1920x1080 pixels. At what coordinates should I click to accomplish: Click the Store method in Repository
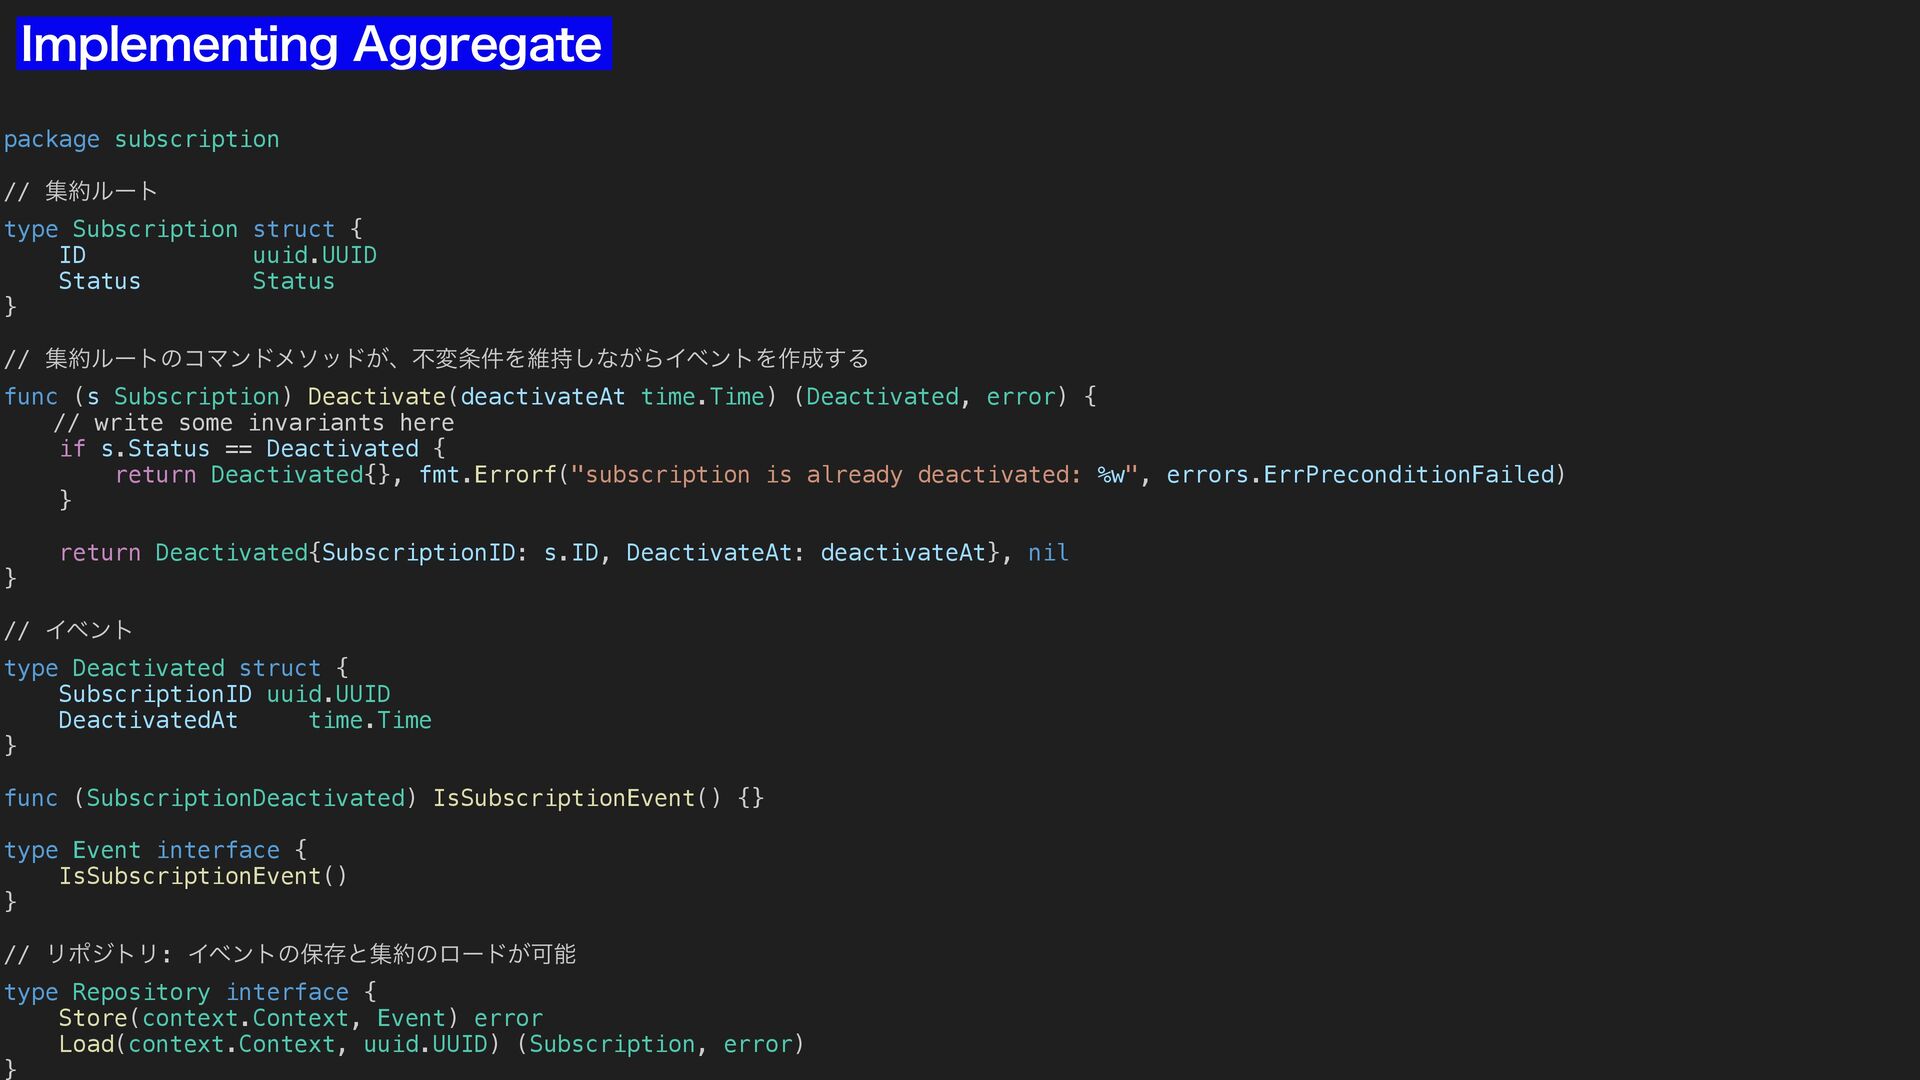pyautogui.click(x=93, y=1018)
